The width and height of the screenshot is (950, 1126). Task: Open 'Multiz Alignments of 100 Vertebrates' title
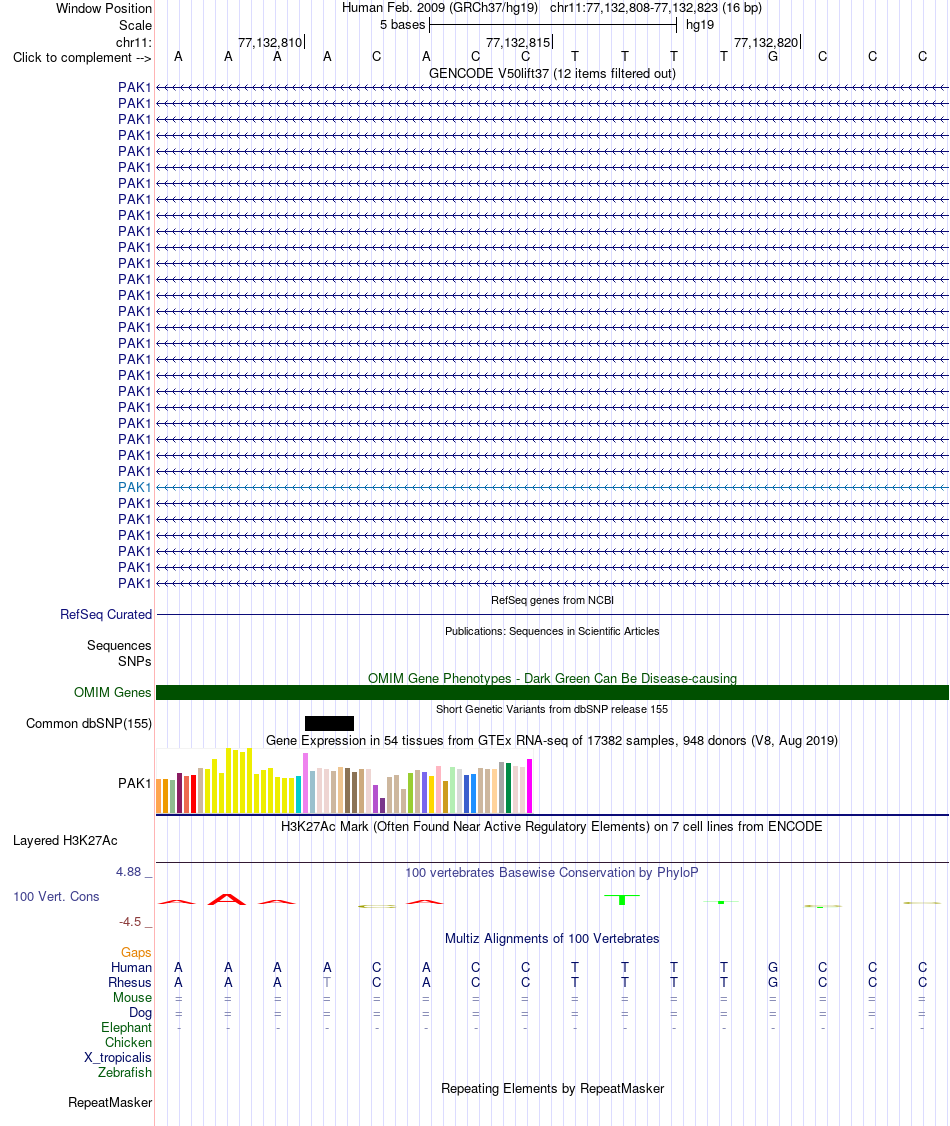pos(552,939)
